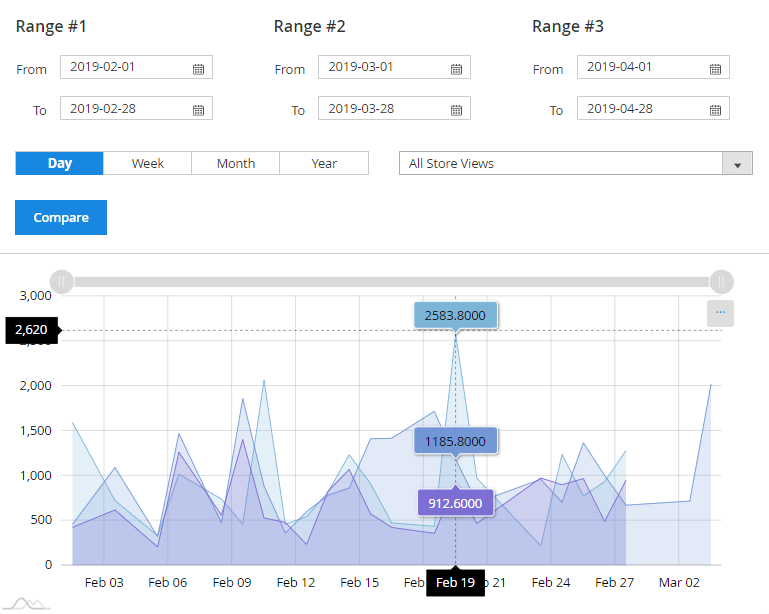
Task: Click Range #1 From date field 2019-02-01
Action: pos(125,67)
